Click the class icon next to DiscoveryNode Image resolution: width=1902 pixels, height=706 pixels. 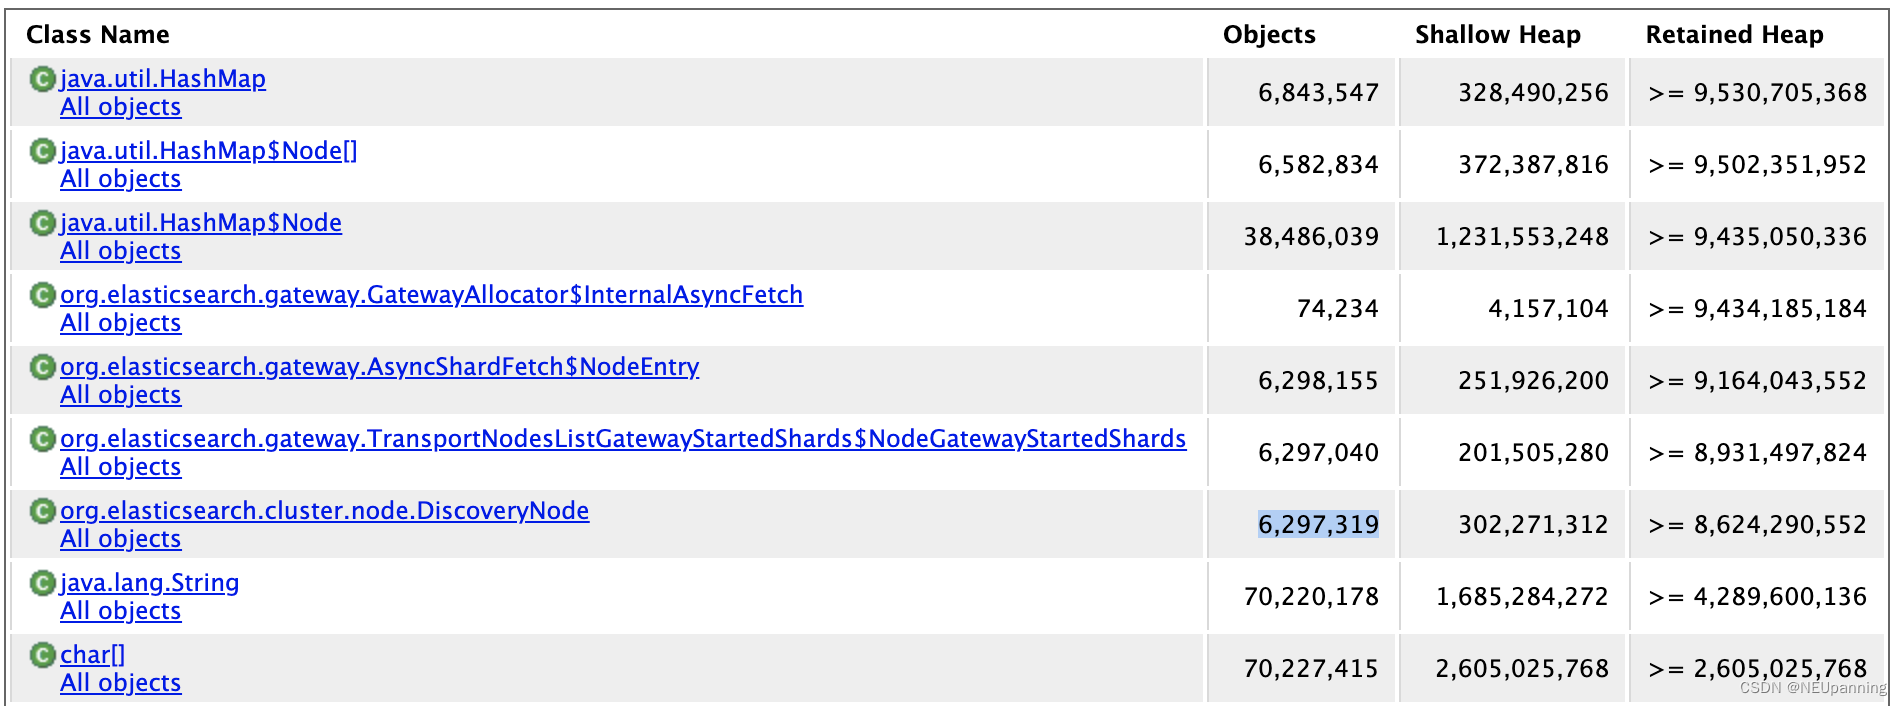(x=41, y=511)
